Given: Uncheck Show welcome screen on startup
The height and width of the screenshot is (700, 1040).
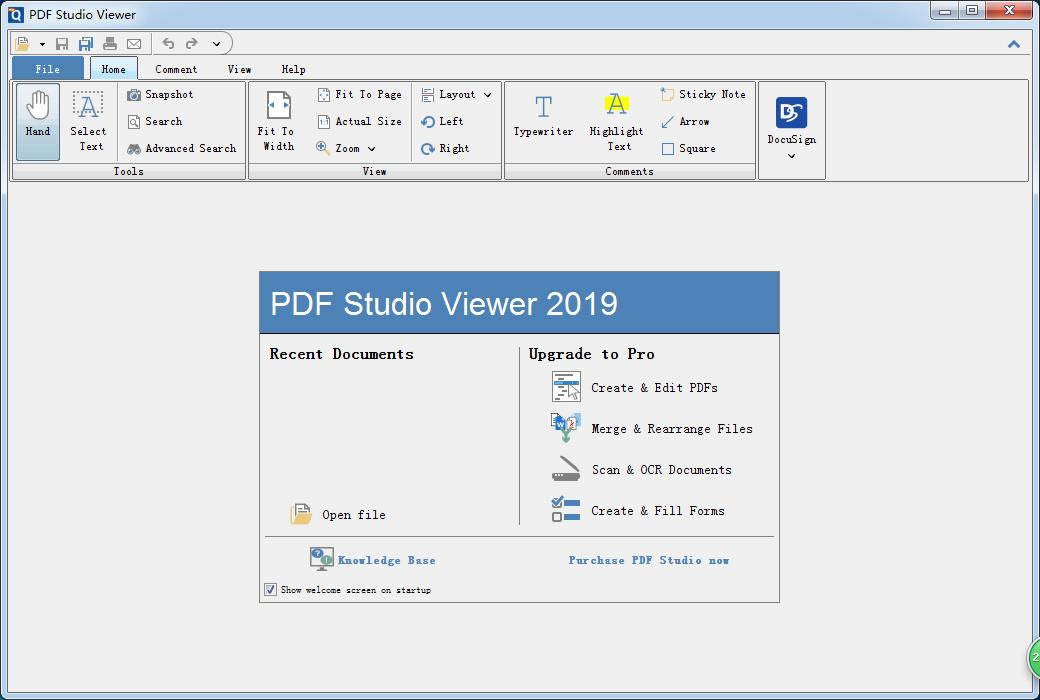Looking at the screenshot, I should click(x=271, y=589).
